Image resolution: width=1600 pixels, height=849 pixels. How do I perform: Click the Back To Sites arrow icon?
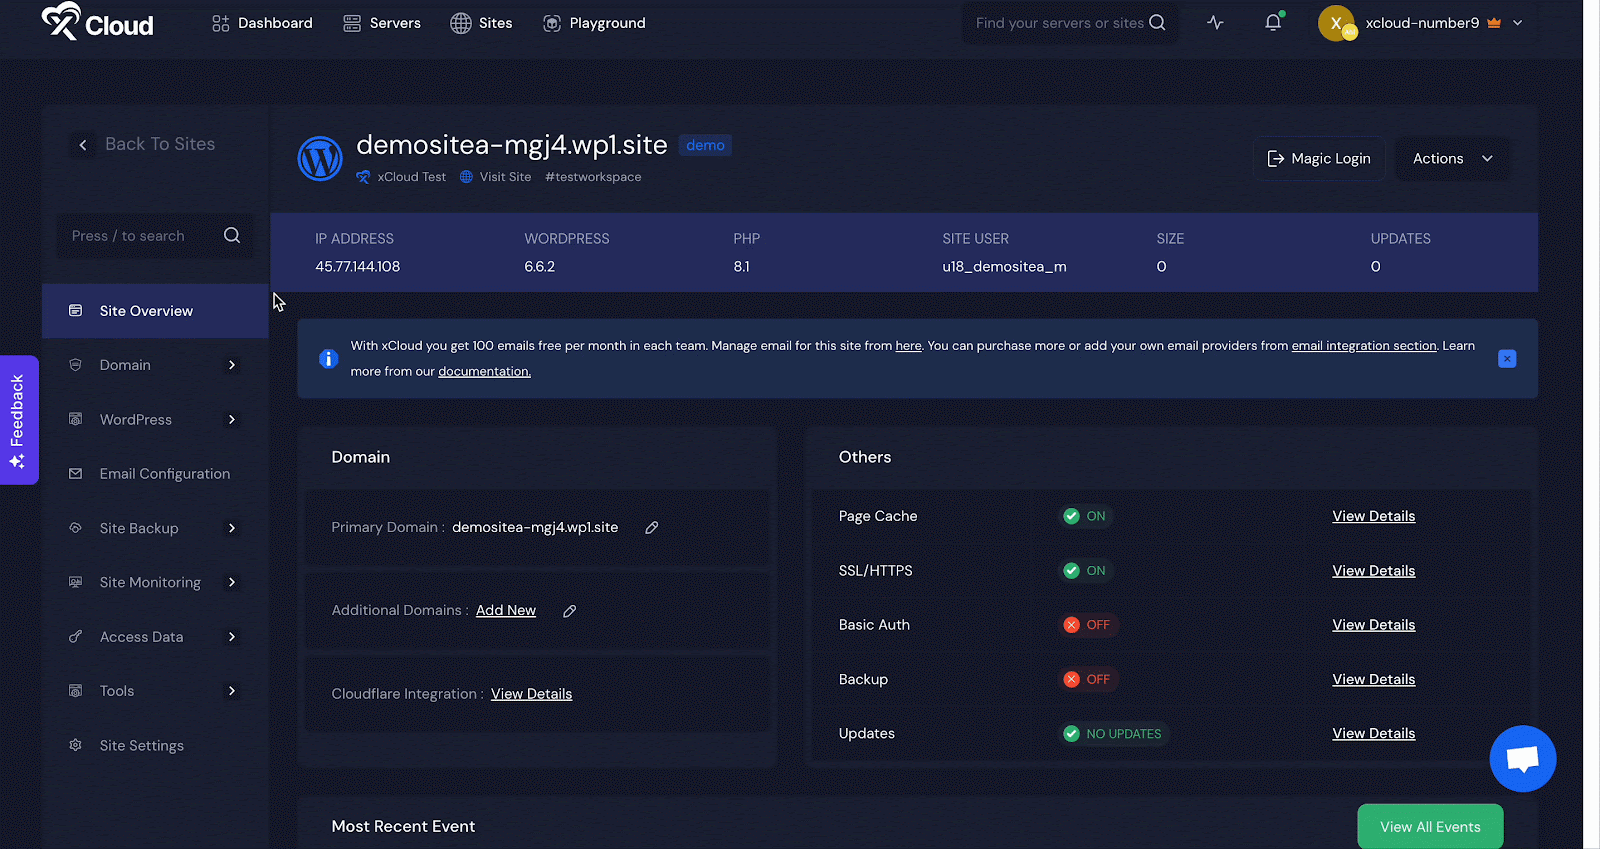point(83,145)
